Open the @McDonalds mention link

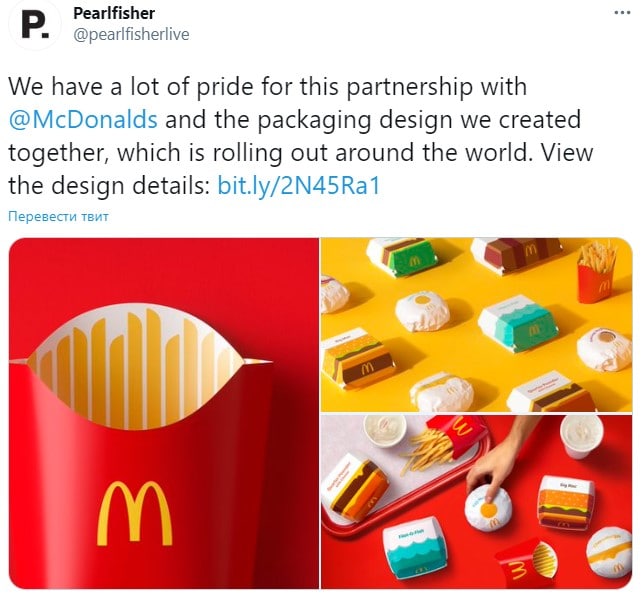click(x=83, y=119)
